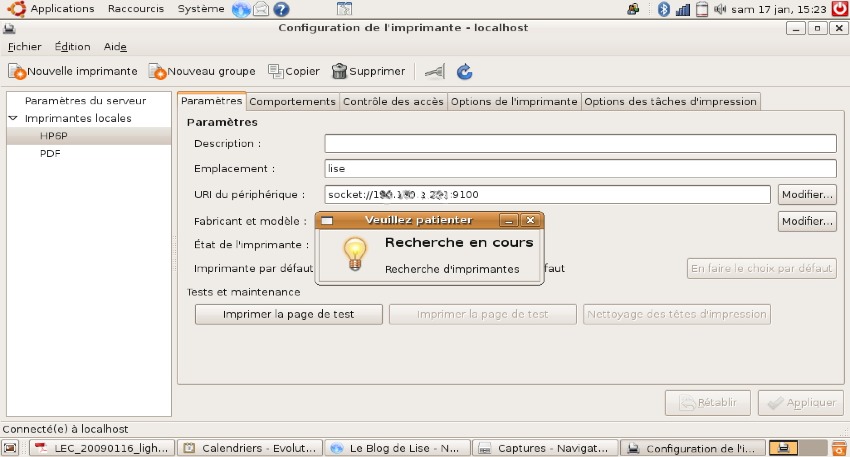850x457 pixels.
Task: Click the Supprimer trash icon
Action: click(x=340, y=71)
